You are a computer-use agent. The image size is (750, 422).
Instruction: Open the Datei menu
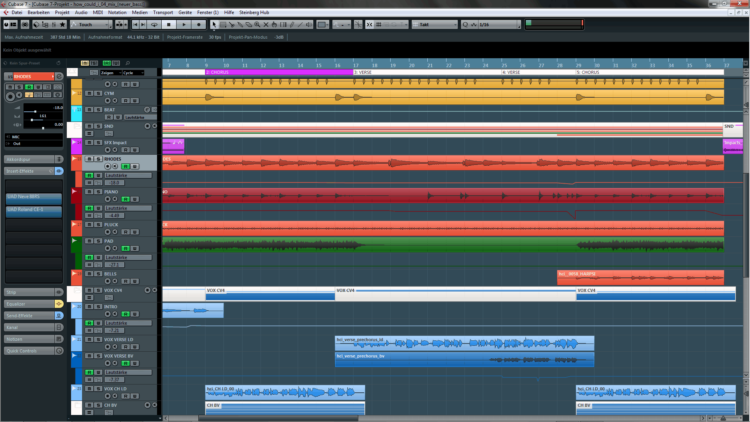pyautogui.click(x=17, y=12)
